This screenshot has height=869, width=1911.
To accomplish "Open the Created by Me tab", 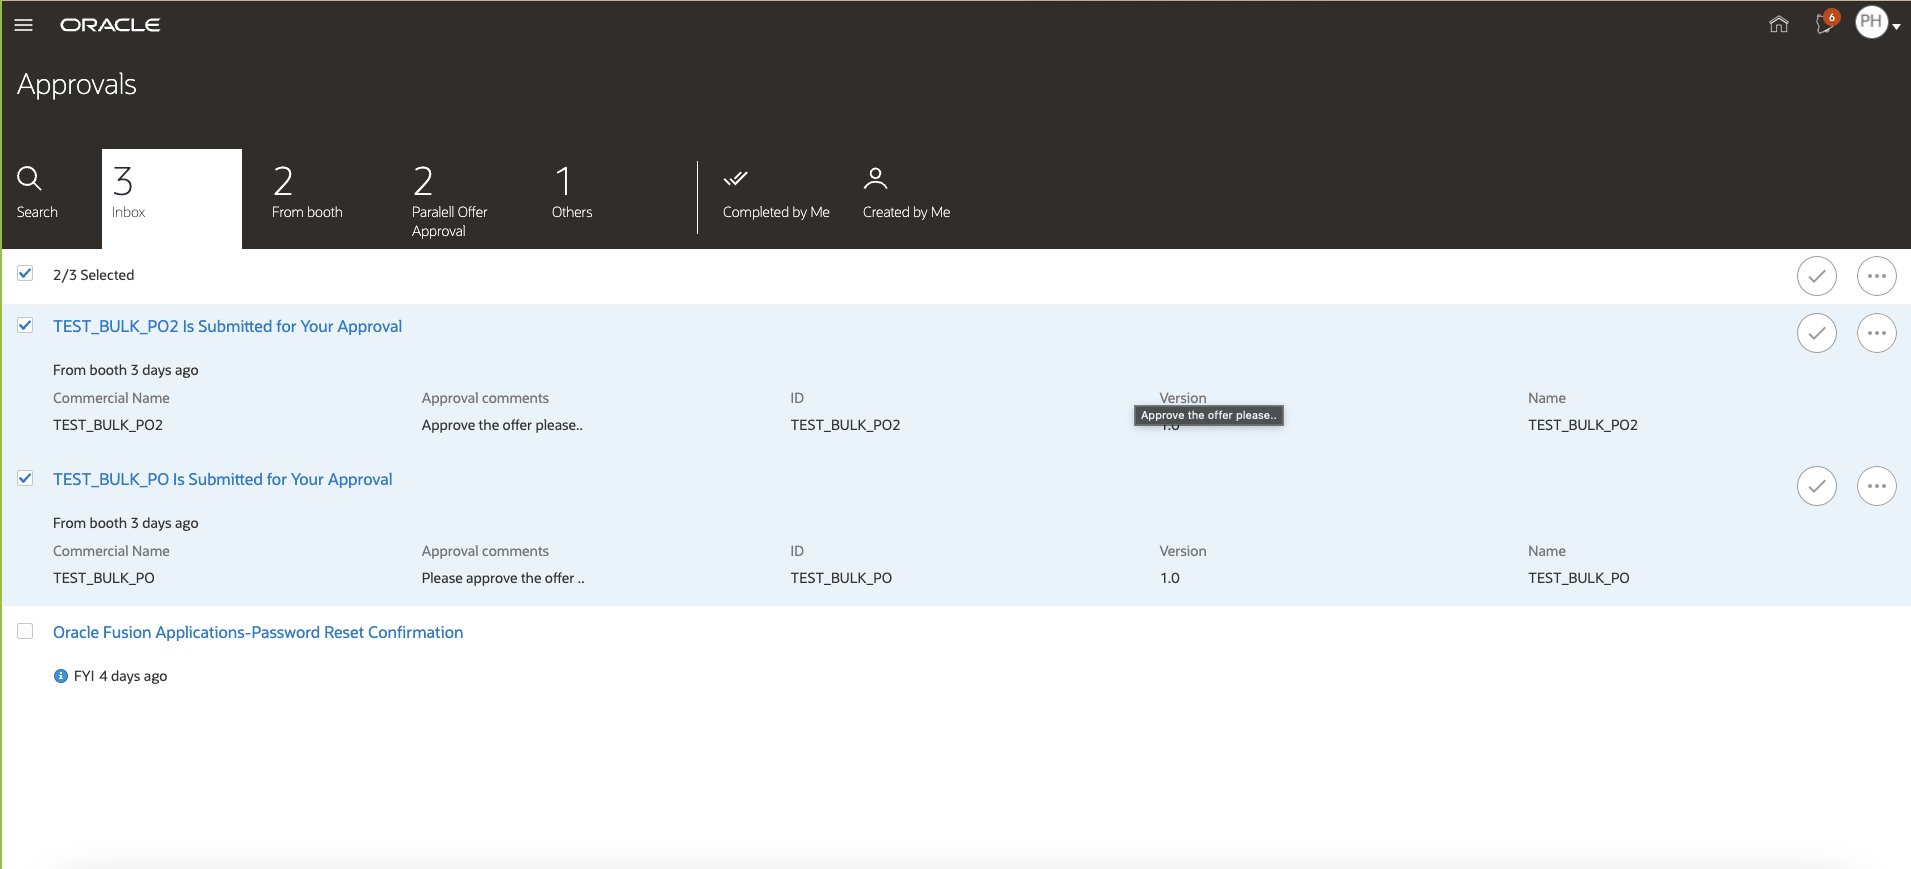I will pyautogui.click(x=906, y=193).
